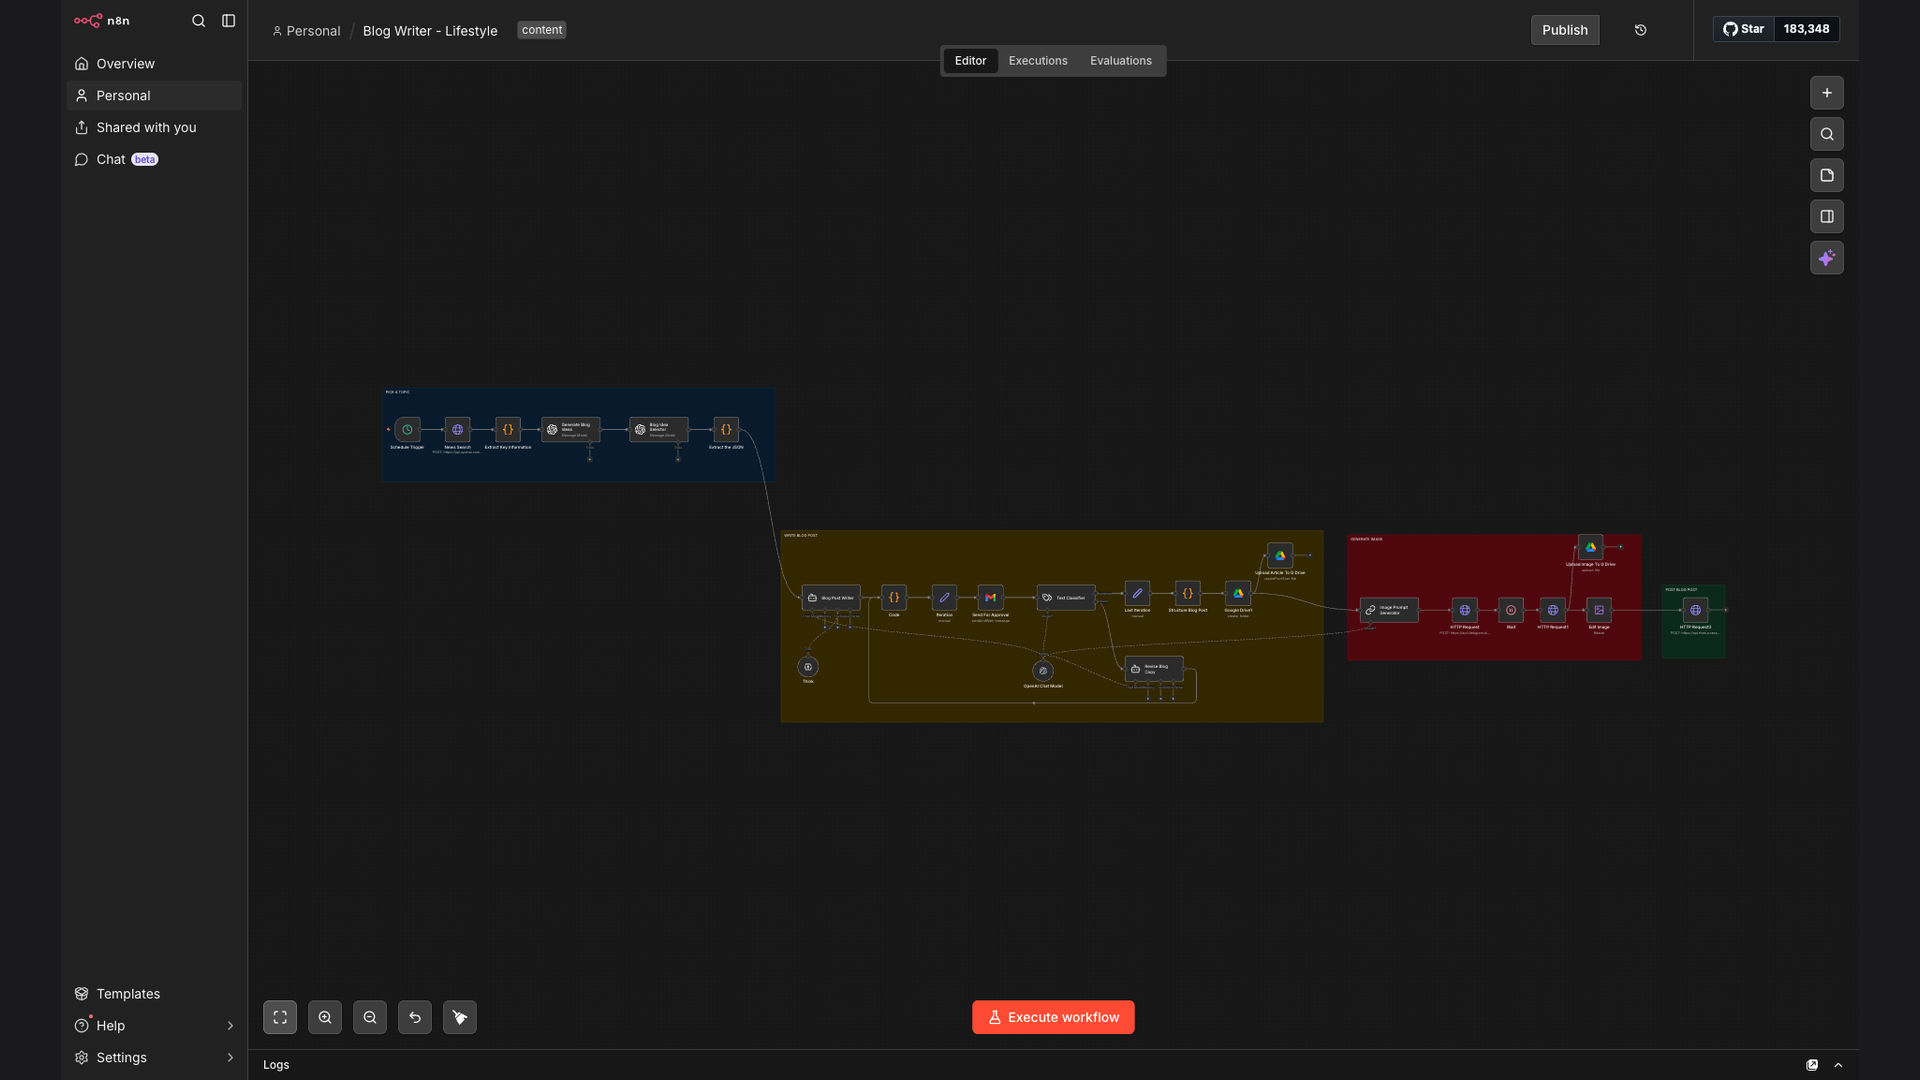
Task: Open the Generate Blog Ideas OpenAI node
Action: [x=570, y=430]
